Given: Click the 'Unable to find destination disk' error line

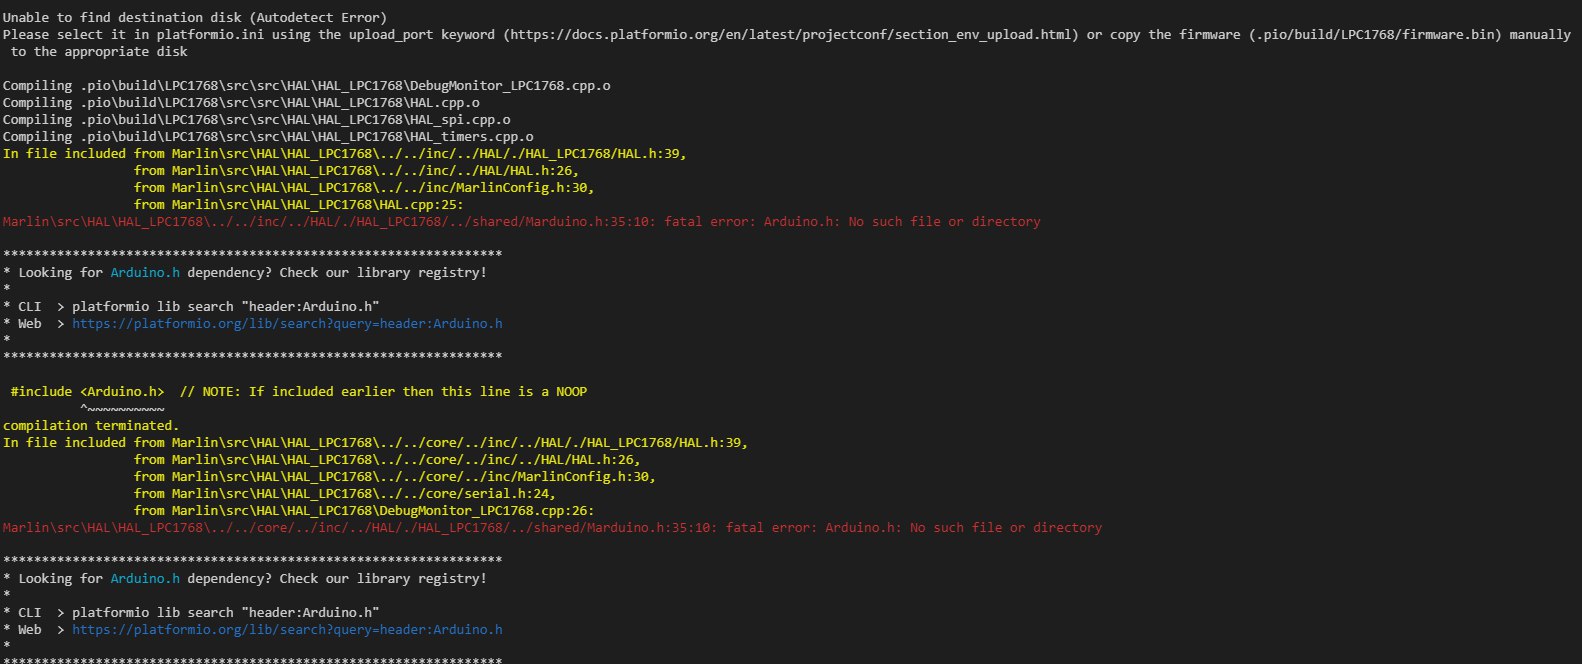Looking at the screenshot, I should pos(195,17).
